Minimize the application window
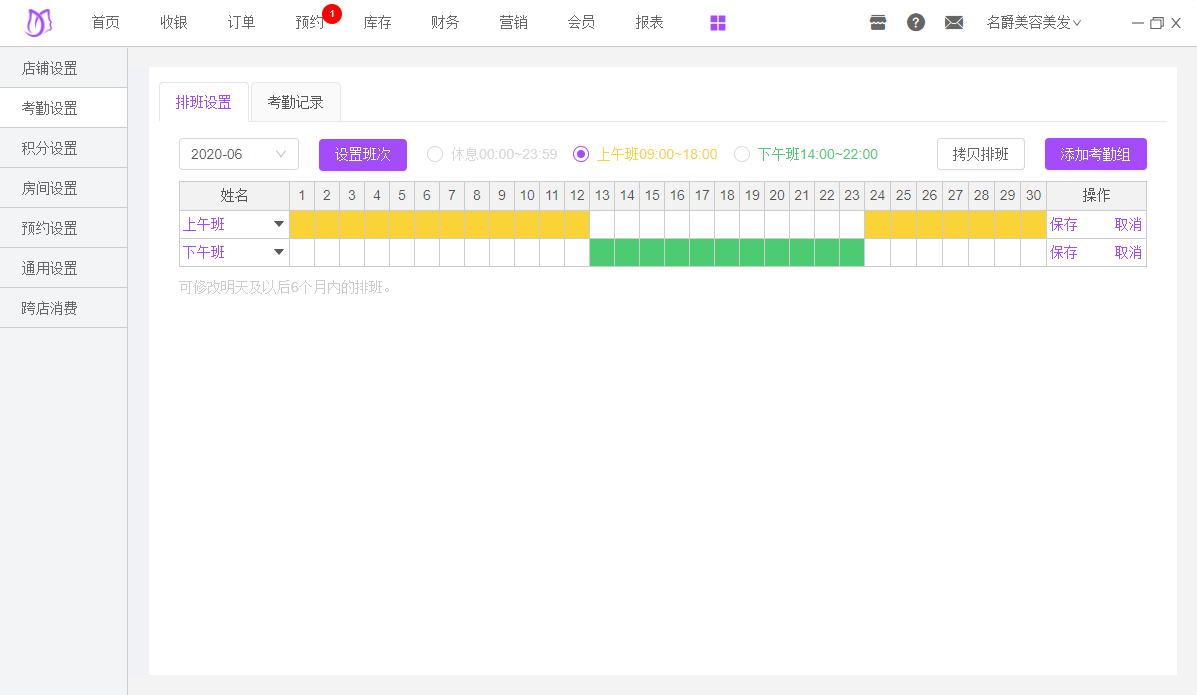Viewport: 1197px width, 695px height. click(x=1138, y=23)
